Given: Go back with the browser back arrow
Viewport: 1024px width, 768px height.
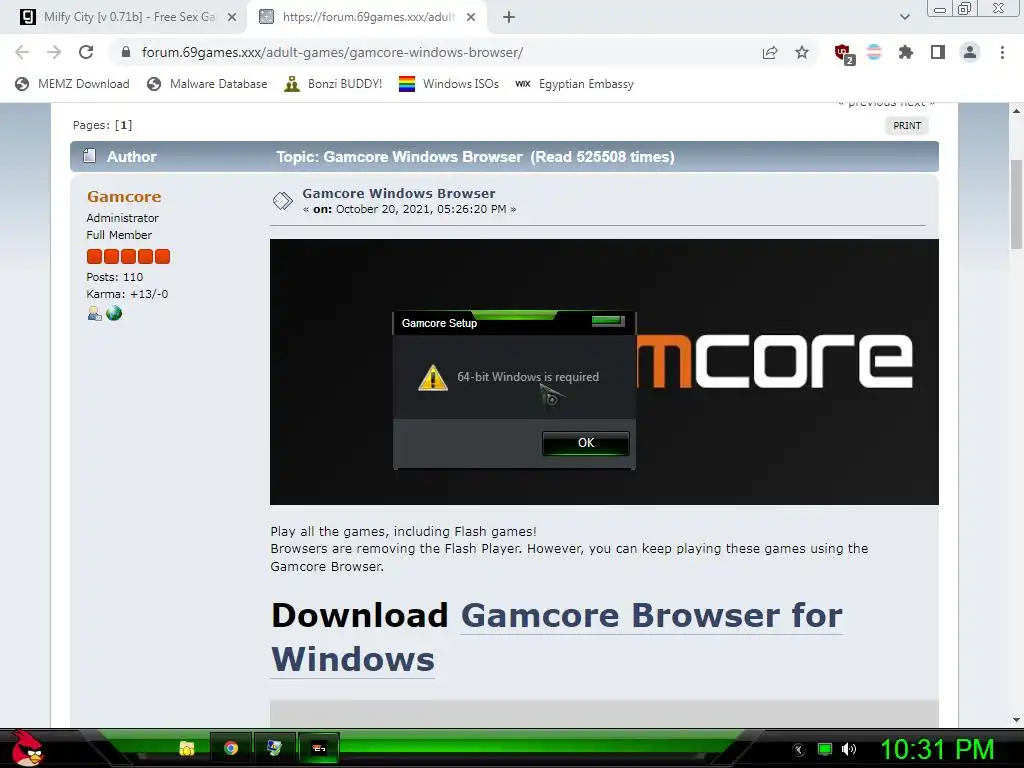Looking at the screenshot, I should [22, 52].
